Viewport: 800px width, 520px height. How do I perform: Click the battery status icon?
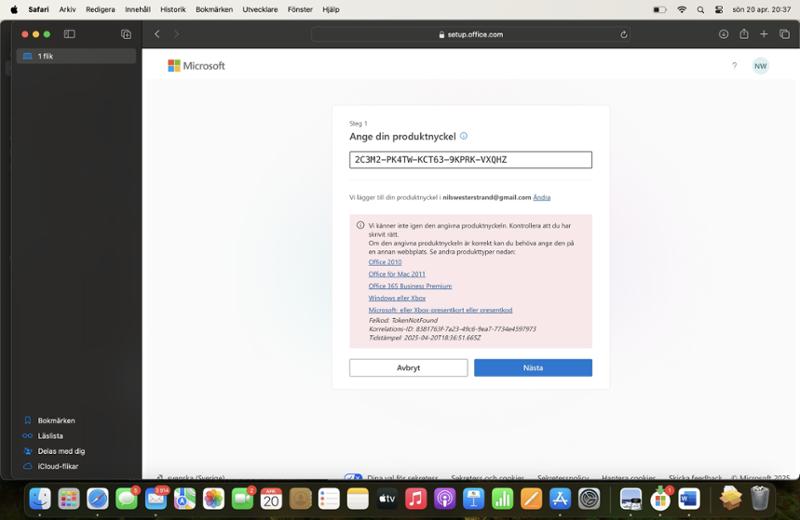tap(660, 9)
